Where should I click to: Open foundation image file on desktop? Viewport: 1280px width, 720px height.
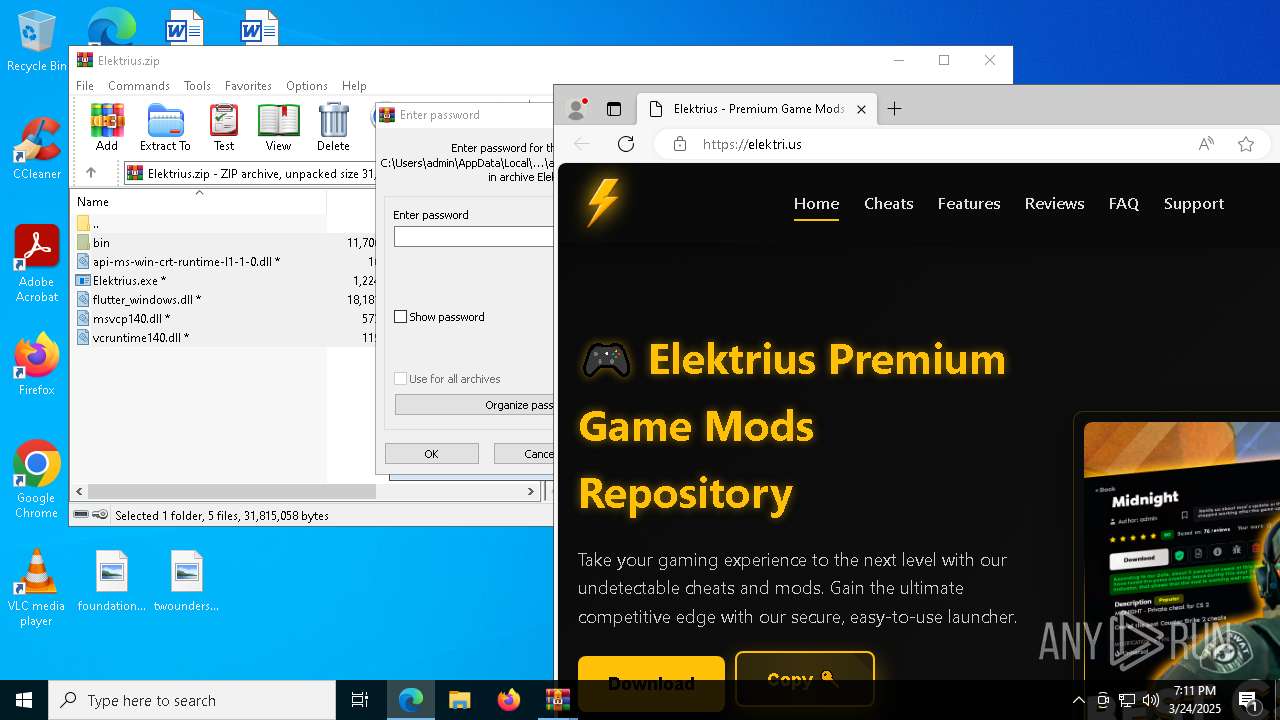(x=112, y=581)
